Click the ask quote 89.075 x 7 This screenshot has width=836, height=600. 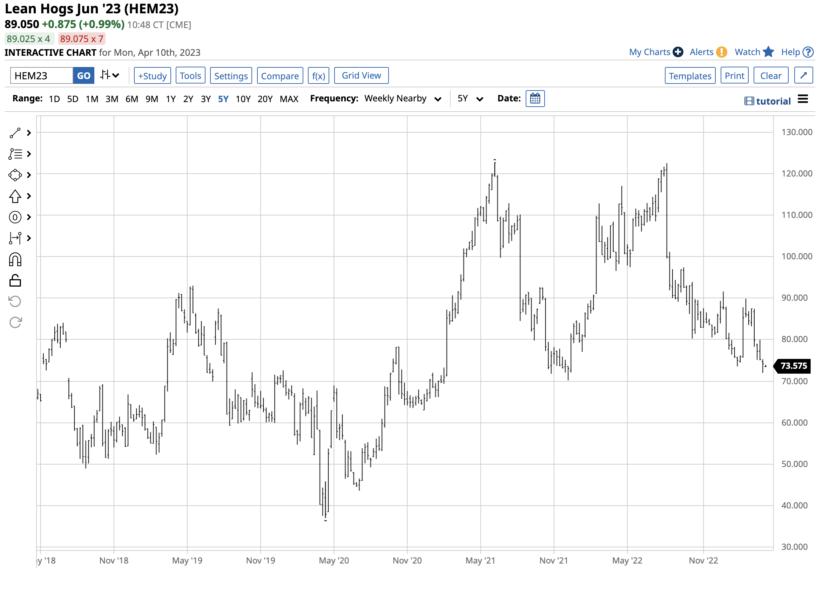(82, 38)
